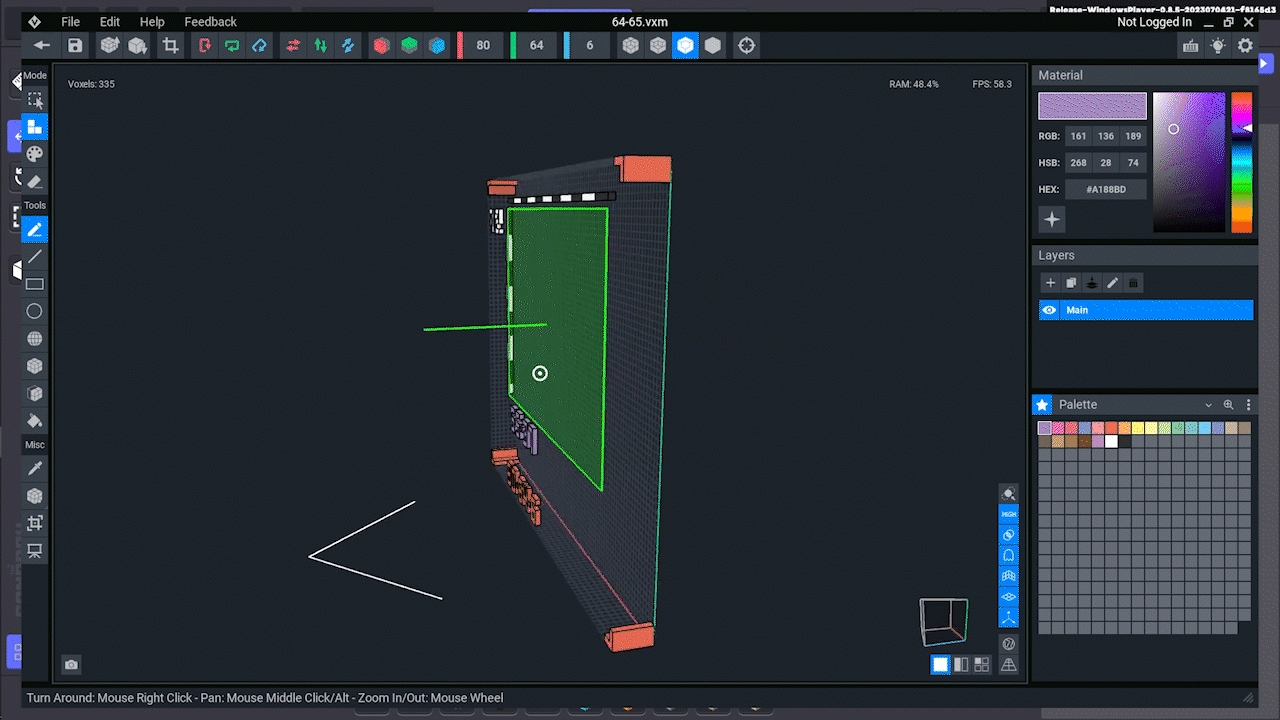The width and height of the screenshot is (1280, 720).
Task: Click the Not Logged In label
Action: click(1154, 22)
